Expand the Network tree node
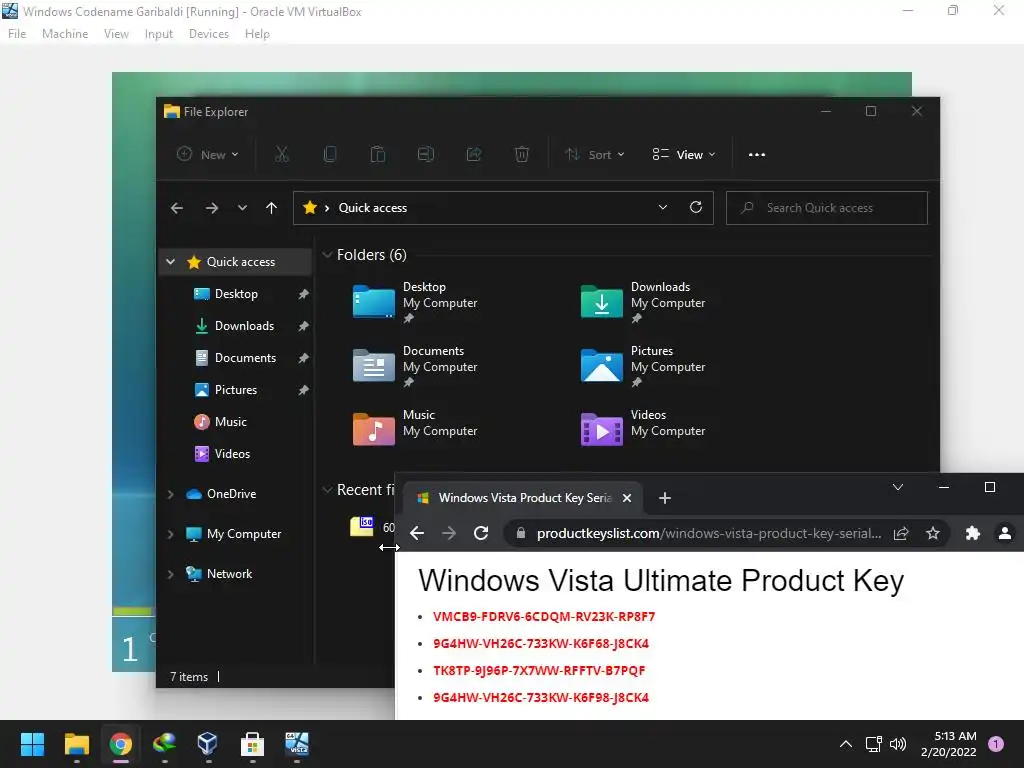 point(170,573)
